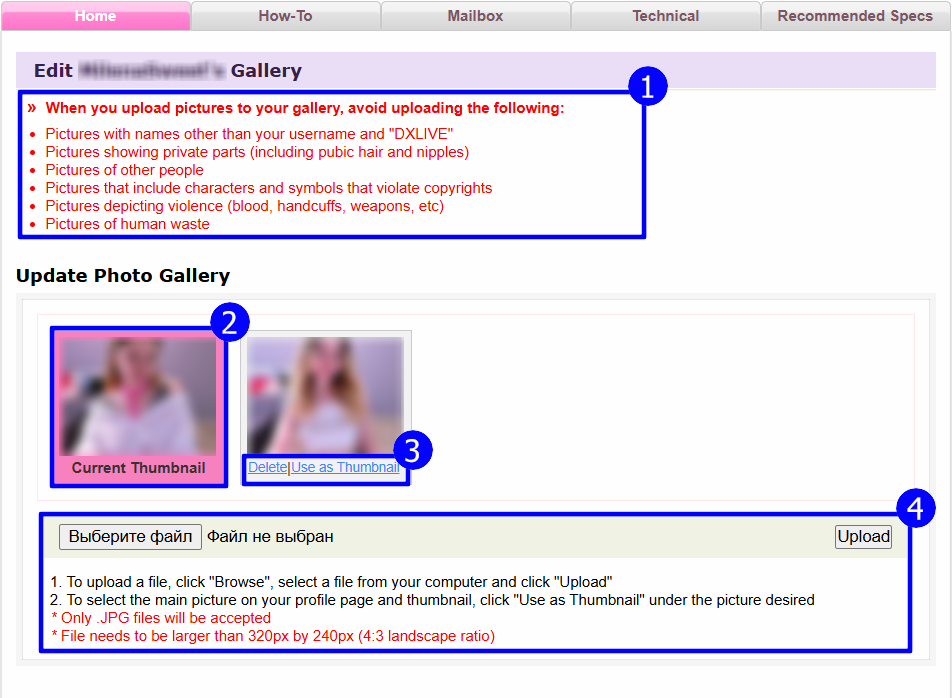Click the Update Photo Gallery heading

pos(123,276)
